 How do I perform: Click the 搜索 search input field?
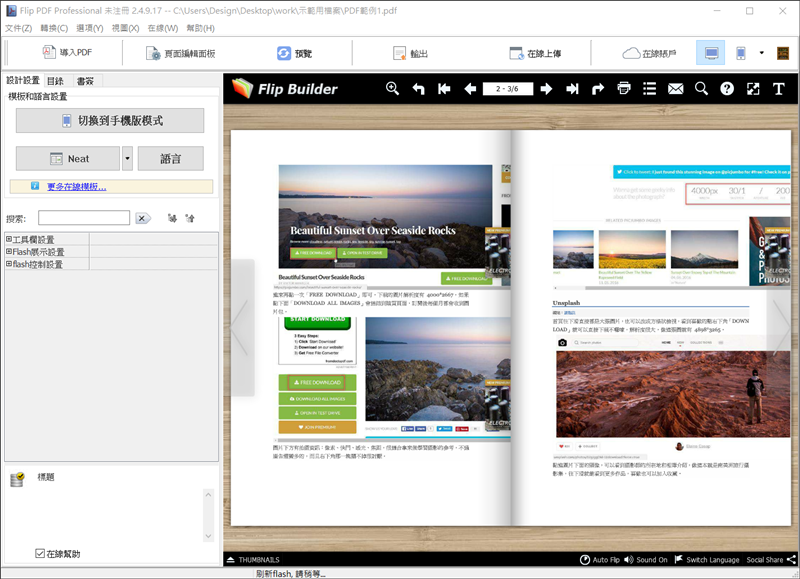[83, 218]
